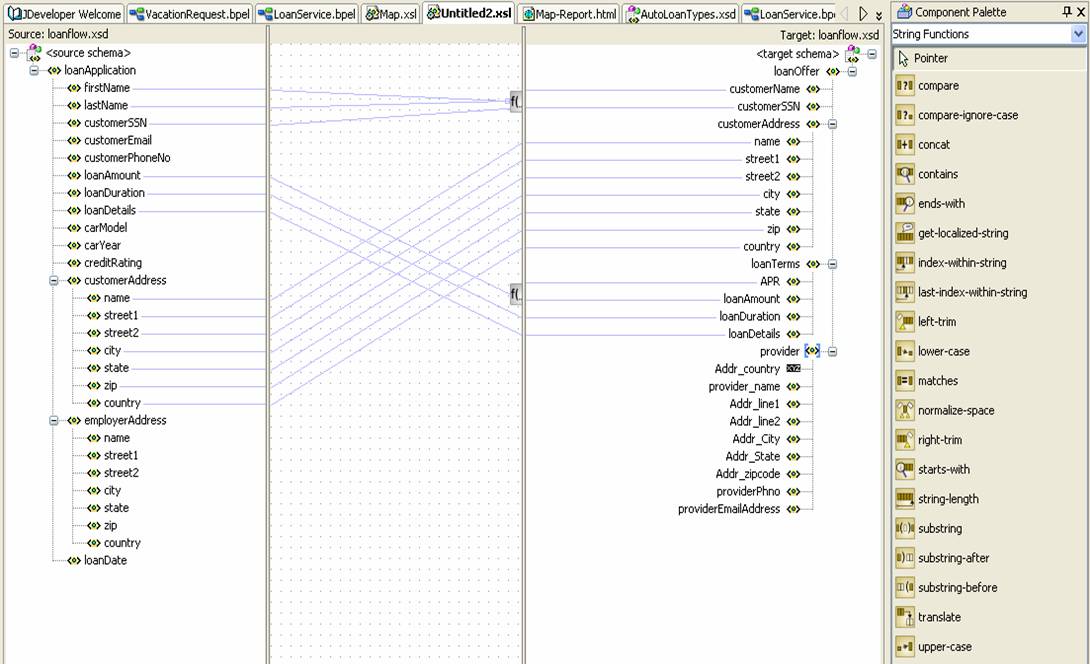This screenshot has height=664, width=1090.
Task: Collapse the provider node
Action: 832,352
